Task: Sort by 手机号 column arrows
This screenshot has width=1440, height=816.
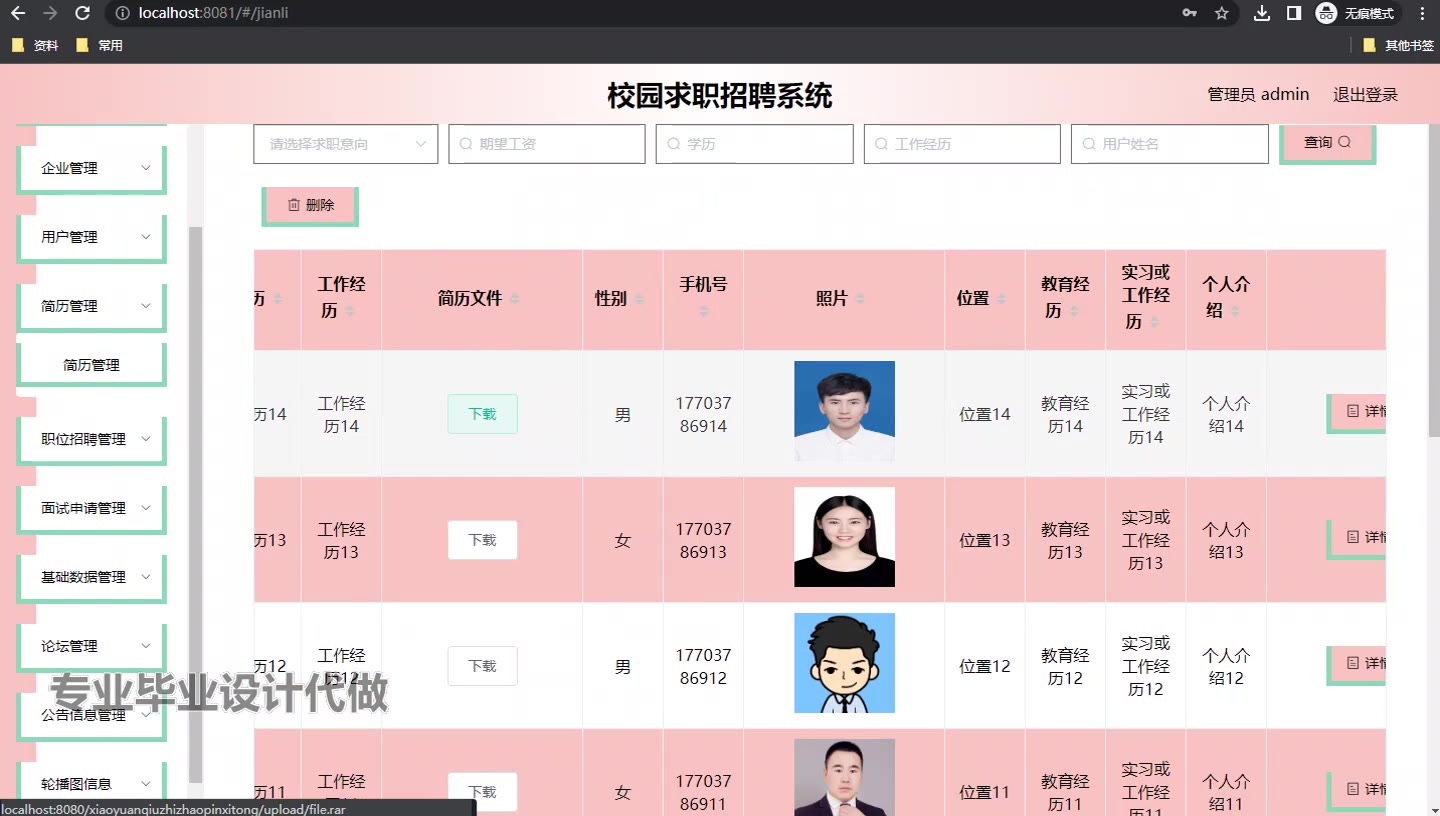Action: [x=704, y=311]
